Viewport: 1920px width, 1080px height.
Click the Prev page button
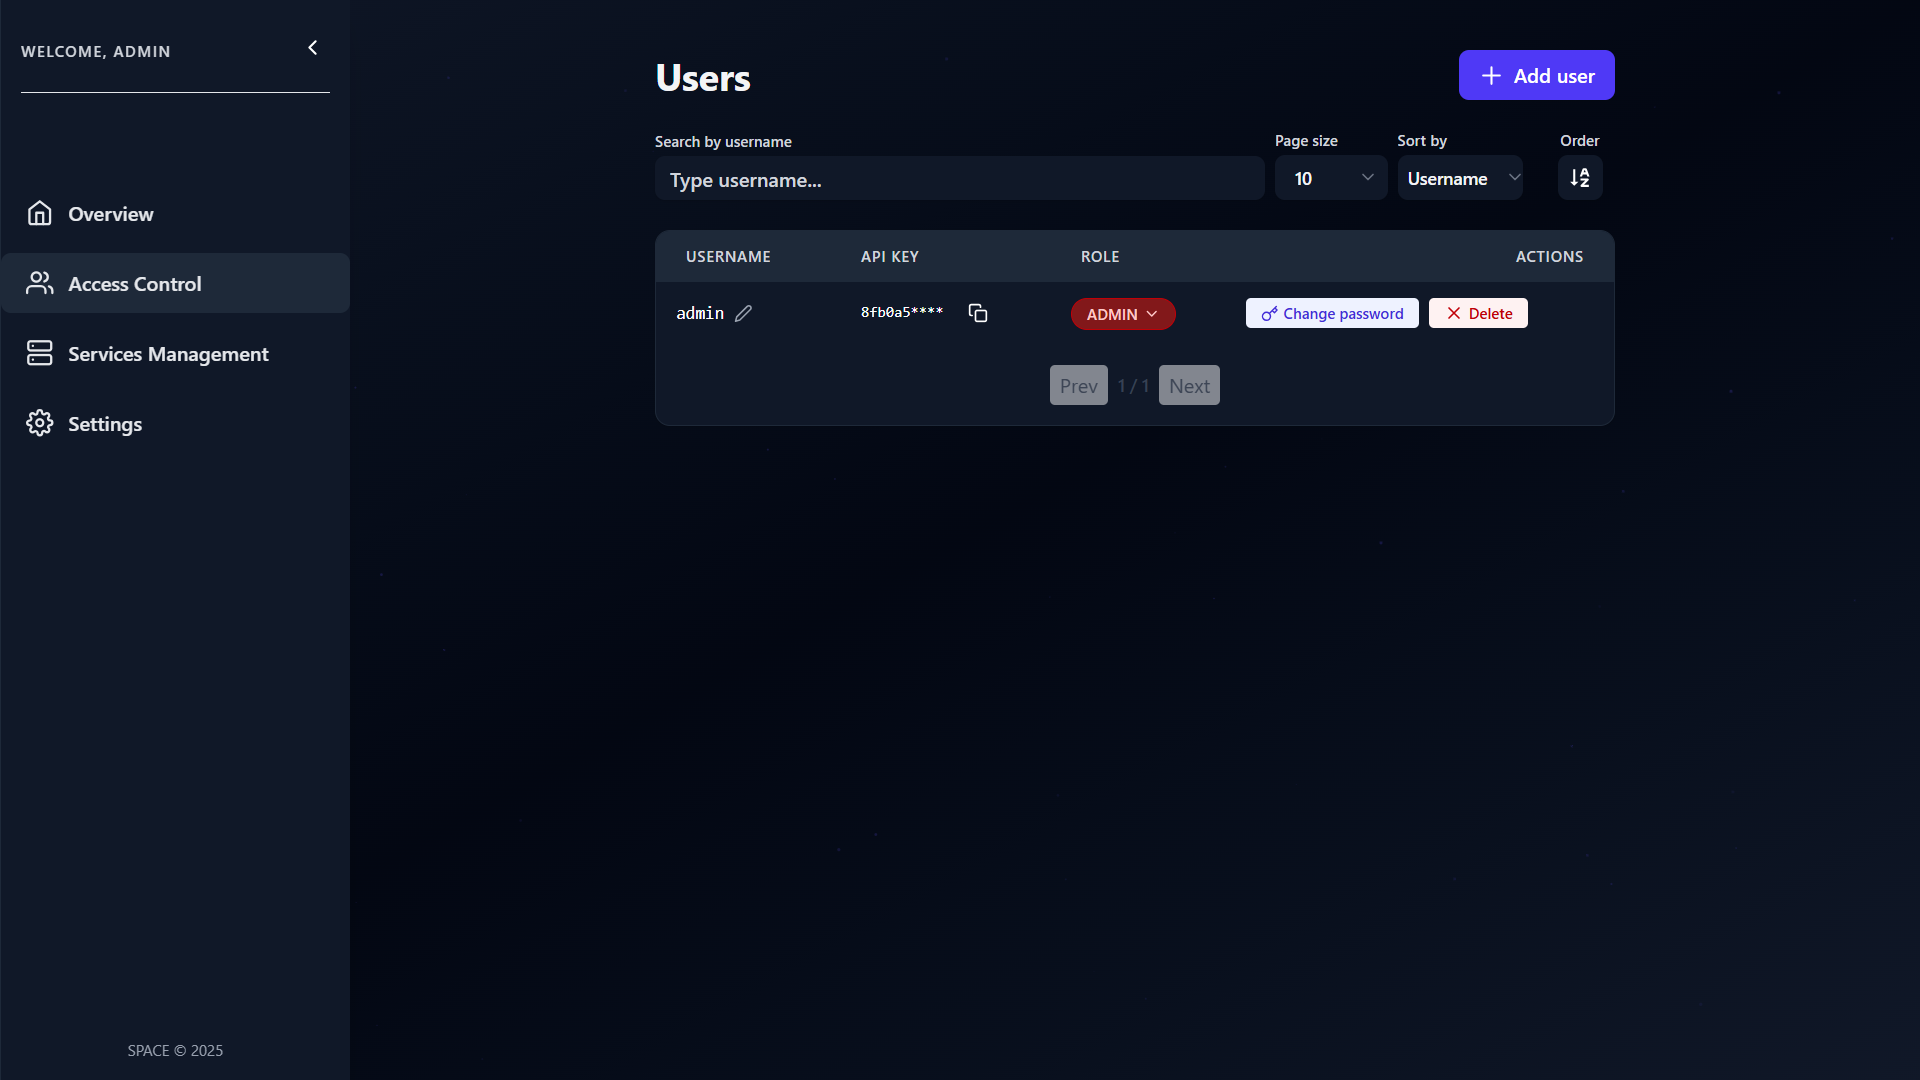(1078, 385)
